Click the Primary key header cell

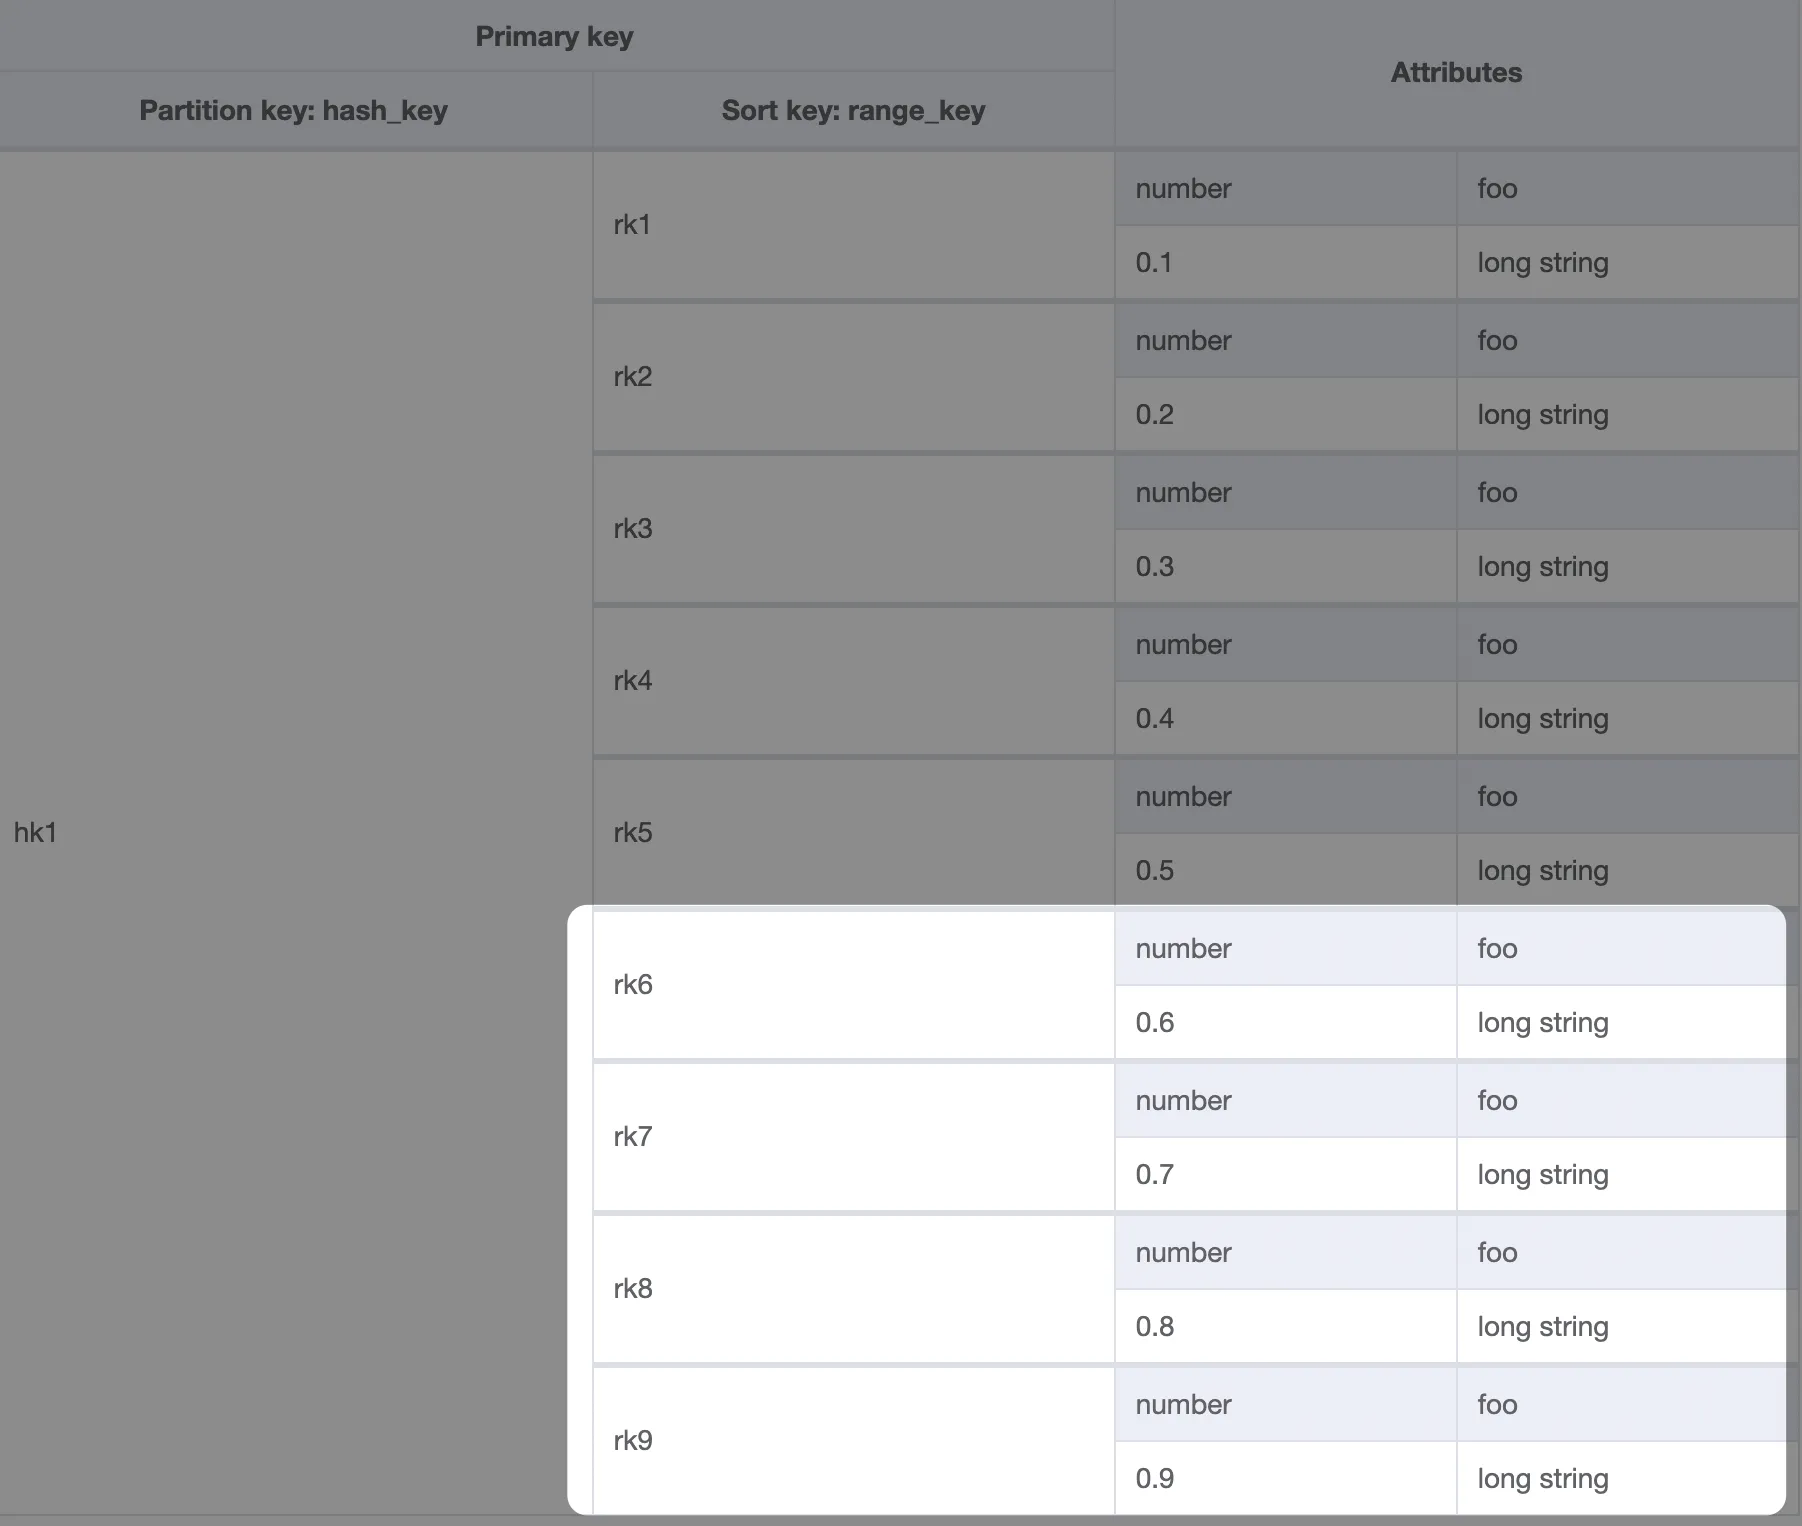coord(554,37)
